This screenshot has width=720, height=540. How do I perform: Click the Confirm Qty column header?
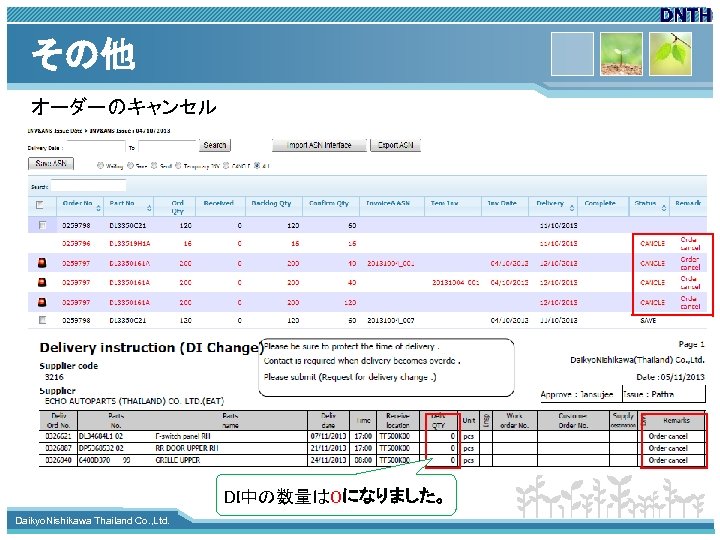[x=329, y=203]
